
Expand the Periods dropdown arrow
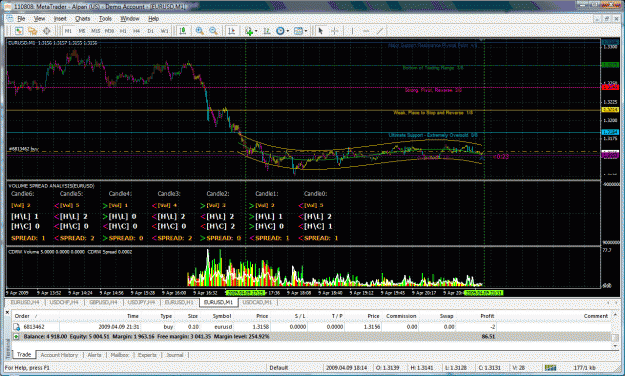pos(287,31)
